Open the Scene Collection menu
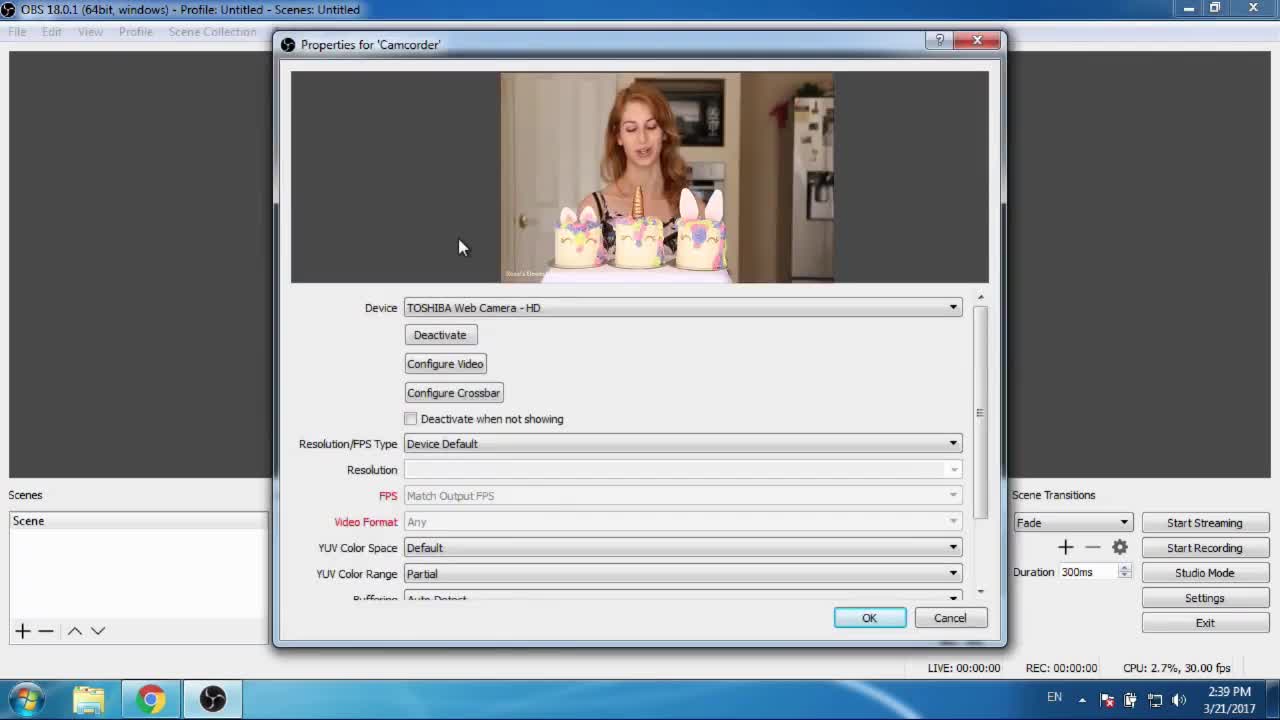Screen dimensions: 1280x720 (212, 32)
